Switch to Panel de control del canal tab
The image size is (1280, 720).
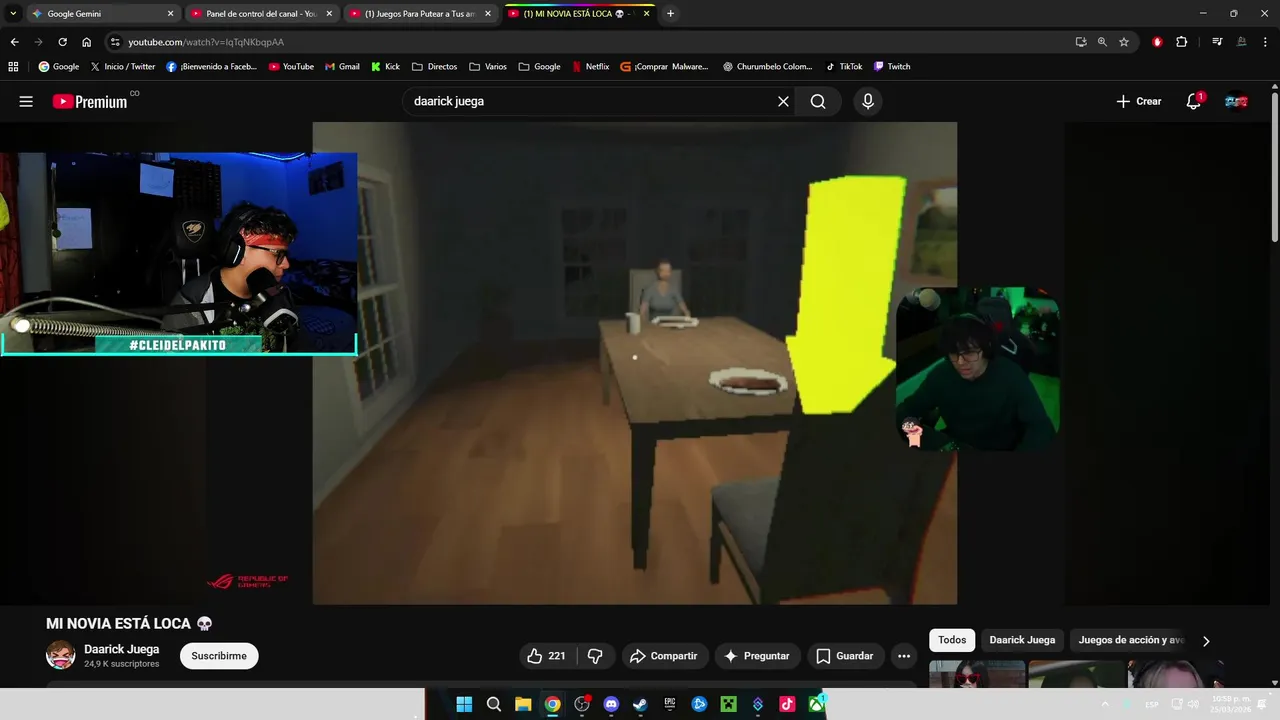pyautogui.click(x=262, y=14)
